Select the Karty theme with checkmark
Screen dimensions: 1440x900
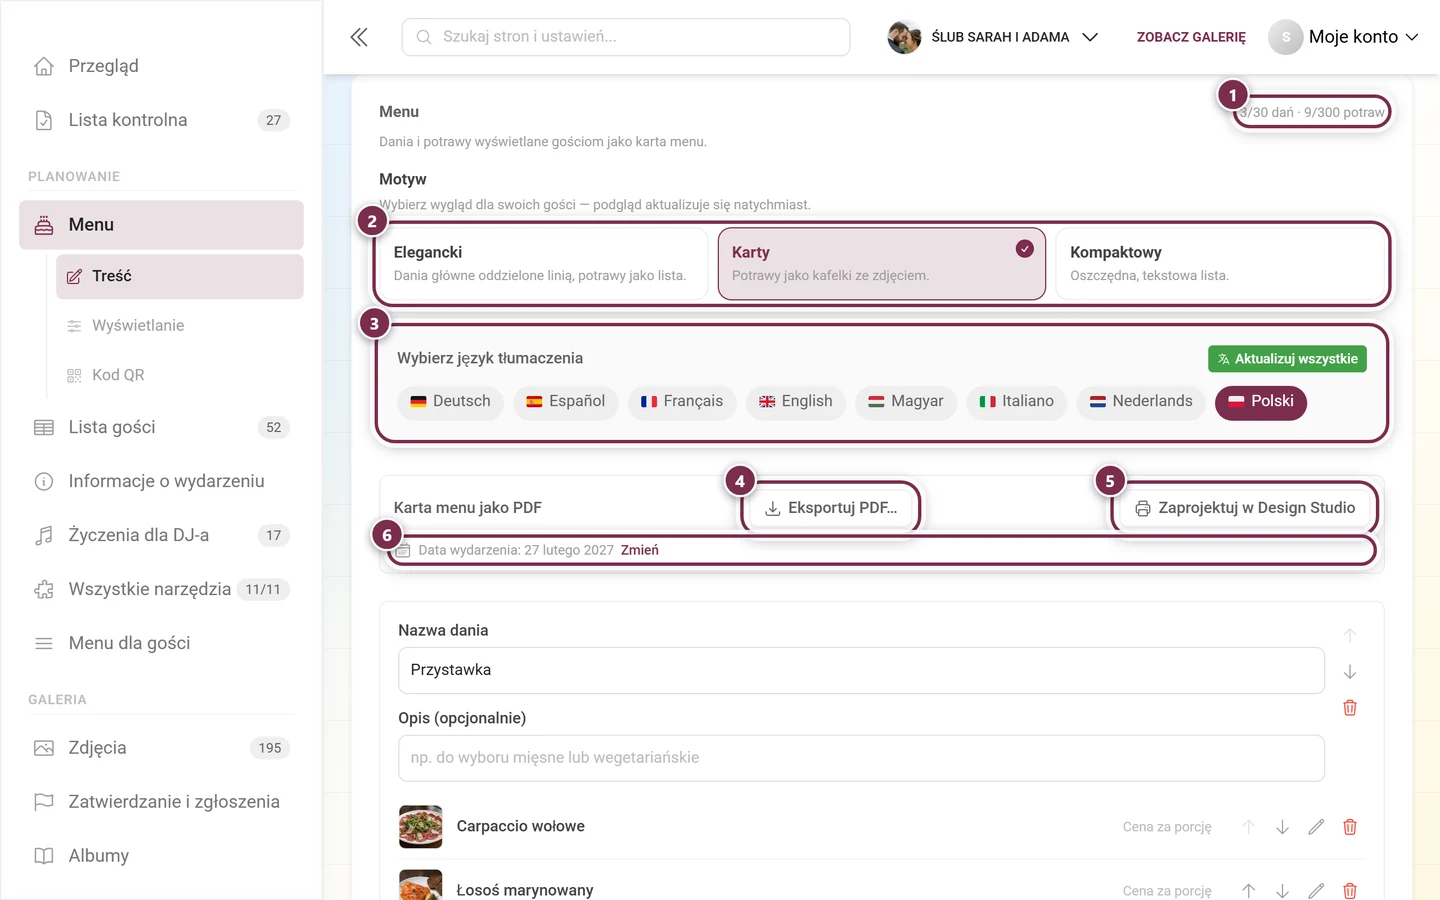pyautogui.click(x=882, y=263)
